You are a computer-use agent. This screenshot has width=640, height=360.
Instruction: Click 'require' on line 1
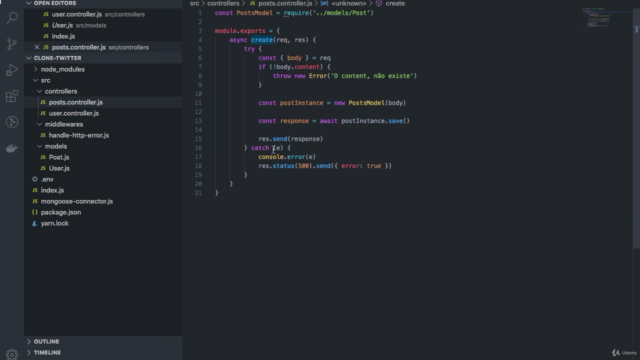click(296, 13)
